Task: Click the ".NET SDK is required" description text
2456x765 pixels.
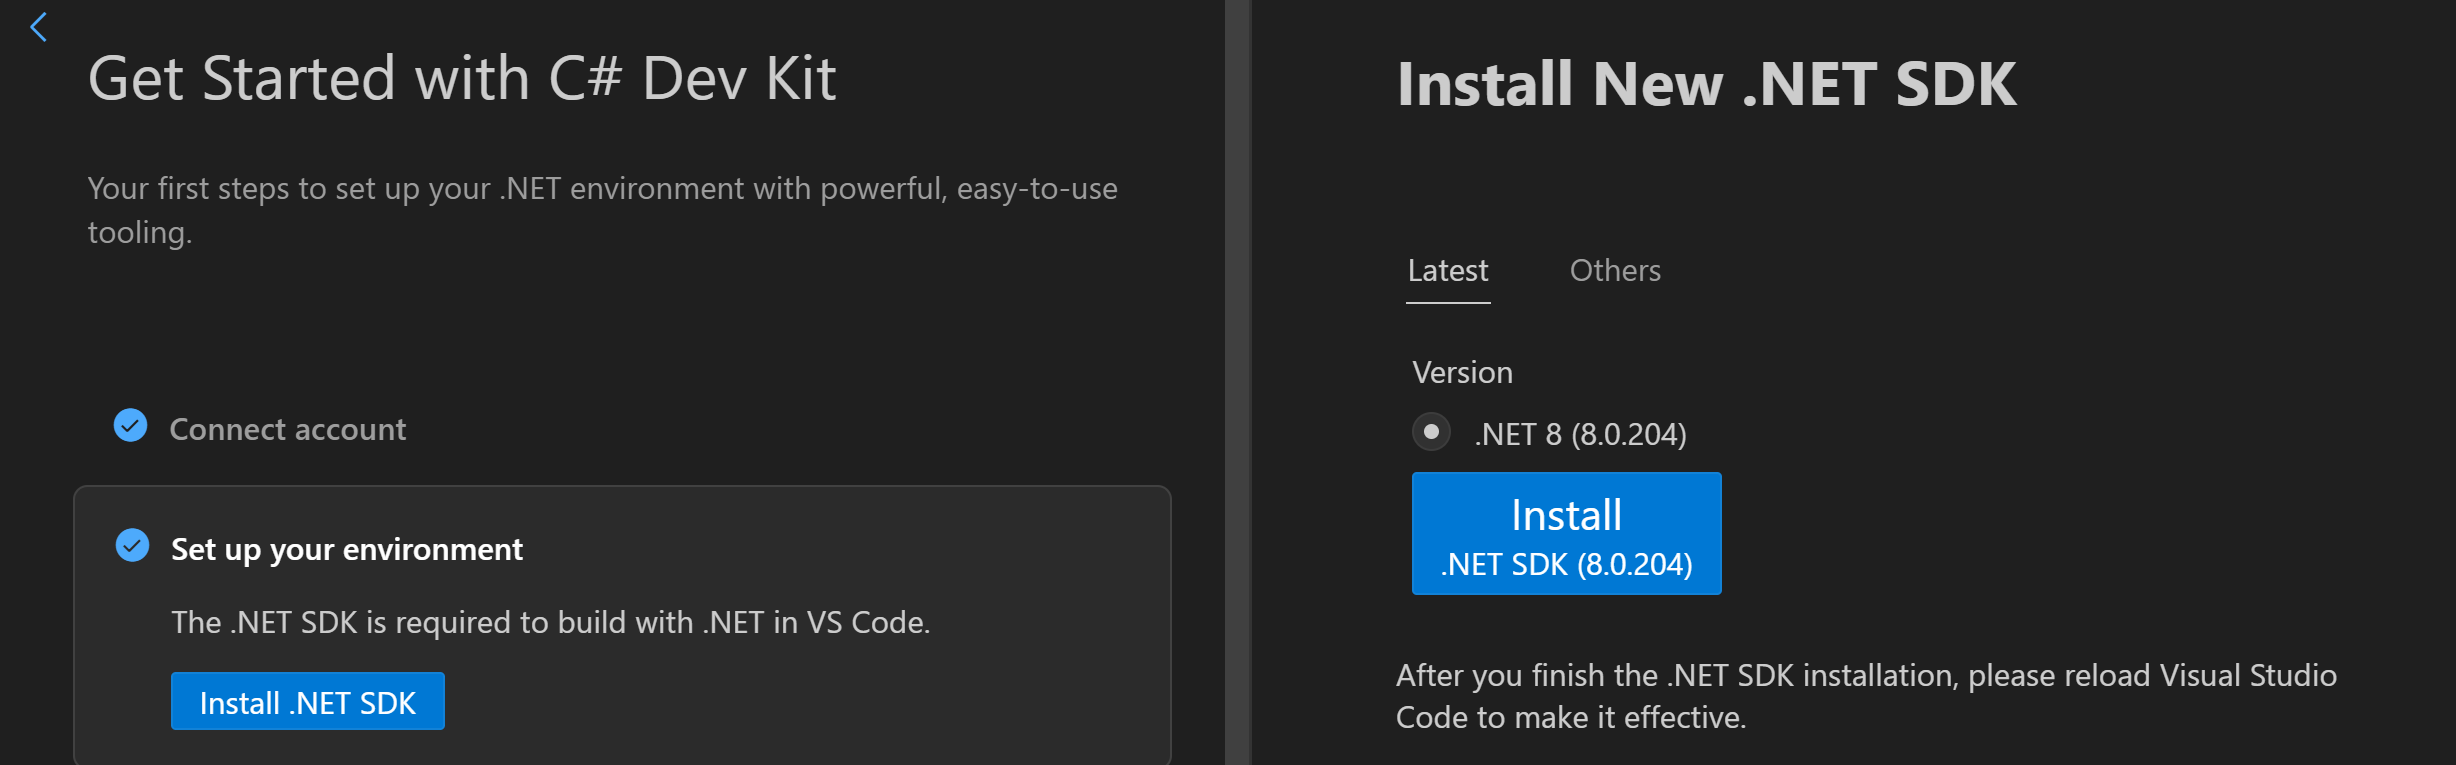Action: point(550,622)
